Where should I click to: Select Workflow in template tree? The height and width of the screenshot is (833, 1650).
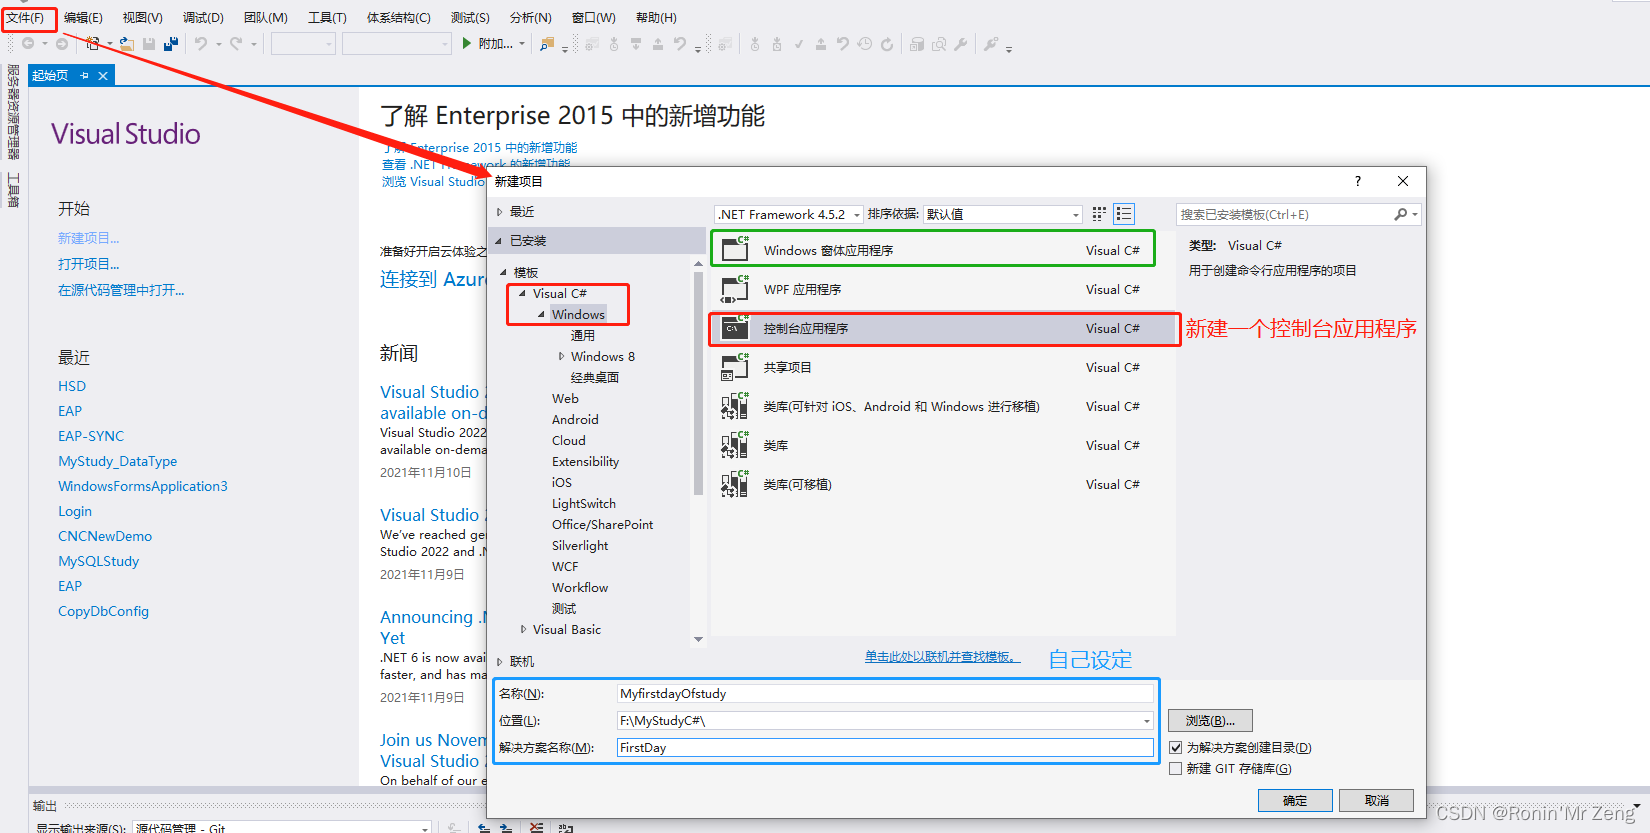pyautogui.click(x=580, y=587)
